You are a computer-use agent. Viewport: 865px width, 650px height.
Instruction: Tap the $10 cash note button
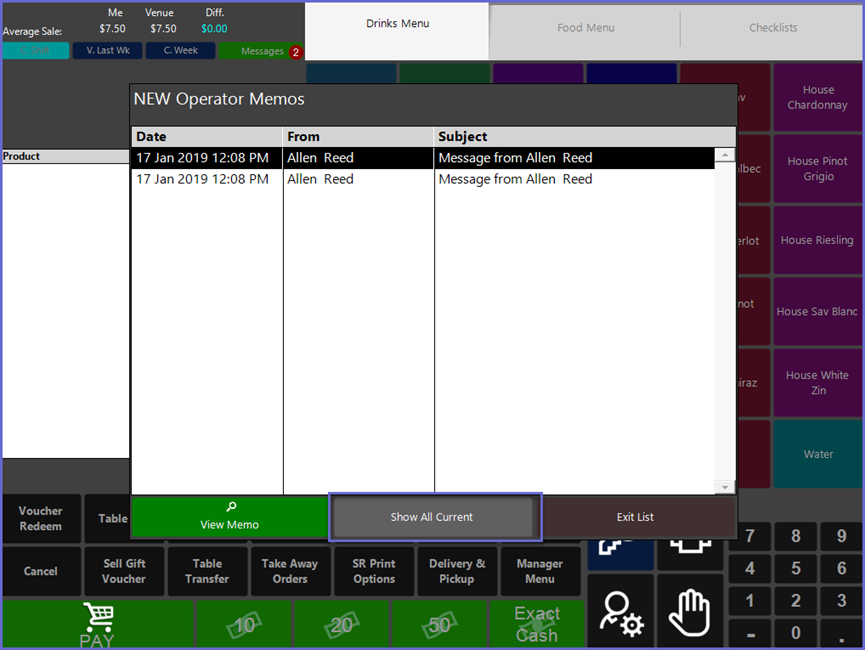245,624
